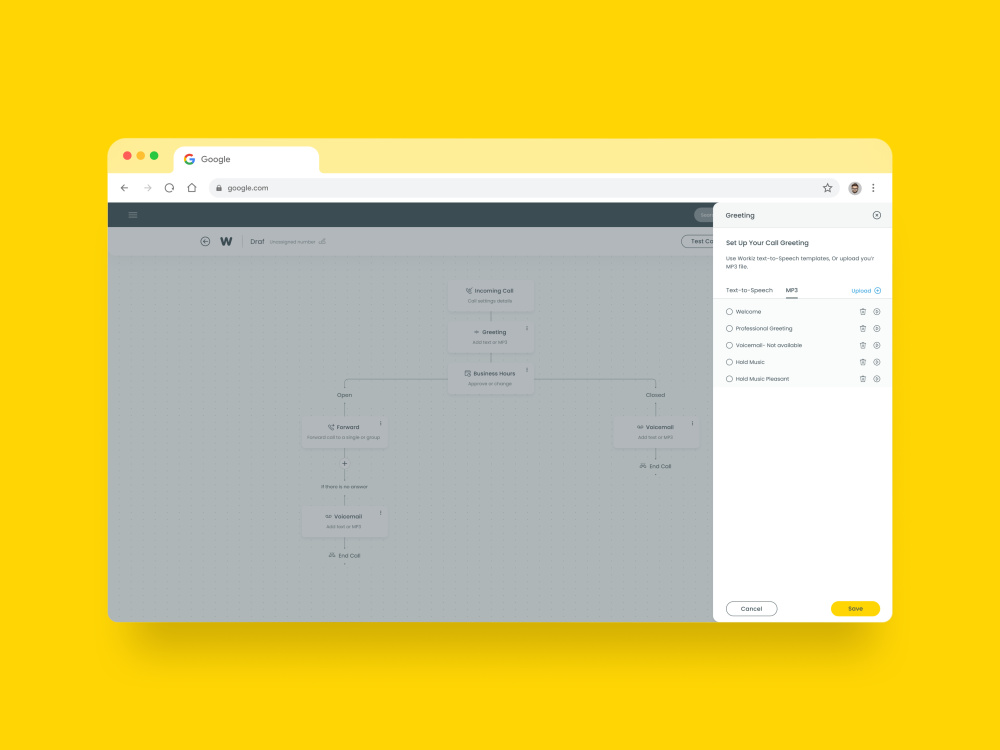This screenshot has height=750, width=1000.
Task: Delete the Hold Music Pleasant file
Action: tap(862, 379)
